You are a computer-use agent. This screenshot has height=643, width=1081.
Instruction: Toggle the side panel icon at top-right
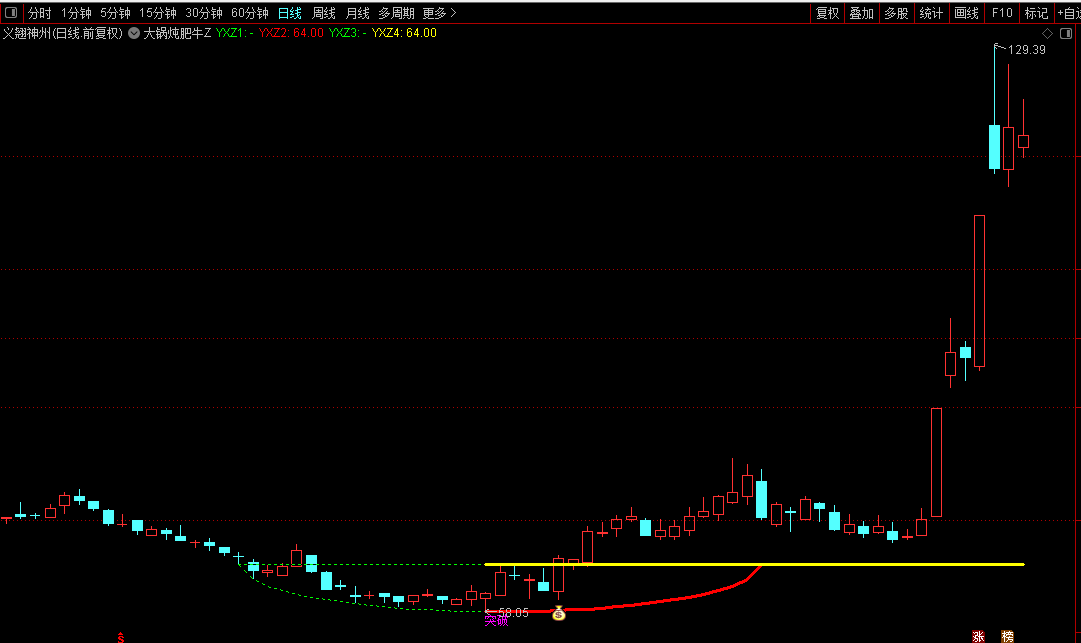coord(1066,33)
